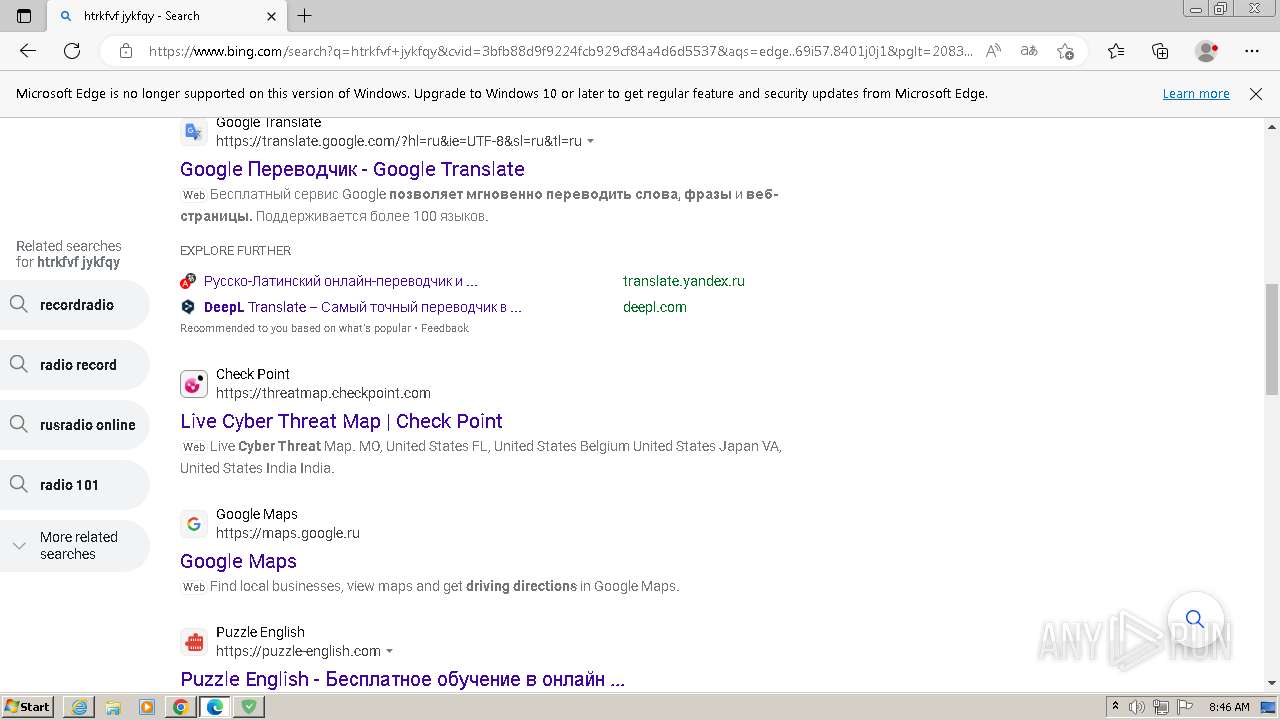Click the bing.com address bar
1280x720 pixels.
(560, 51)
